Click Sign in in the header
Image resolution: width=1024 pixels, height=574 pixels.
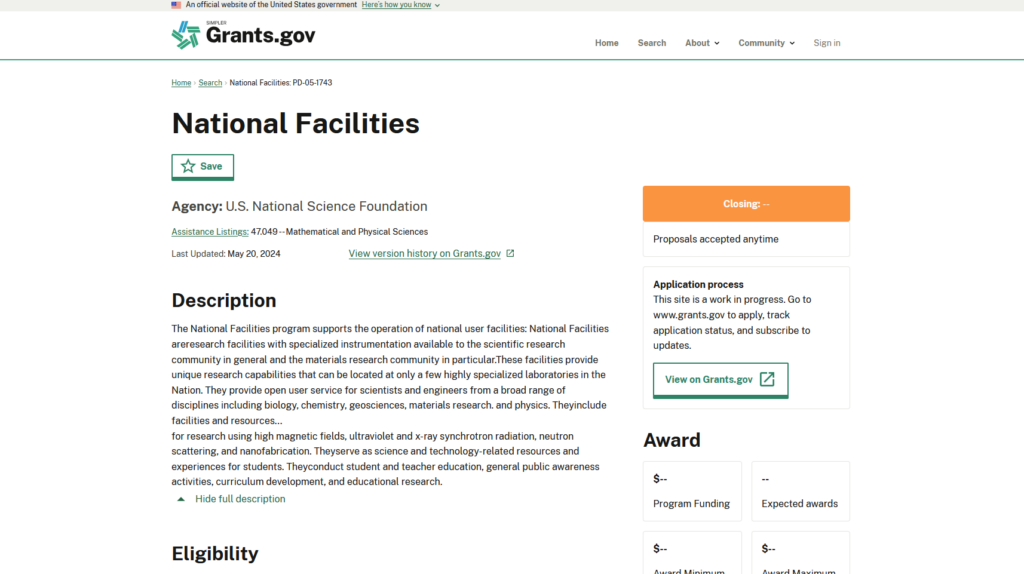[827, 43]
